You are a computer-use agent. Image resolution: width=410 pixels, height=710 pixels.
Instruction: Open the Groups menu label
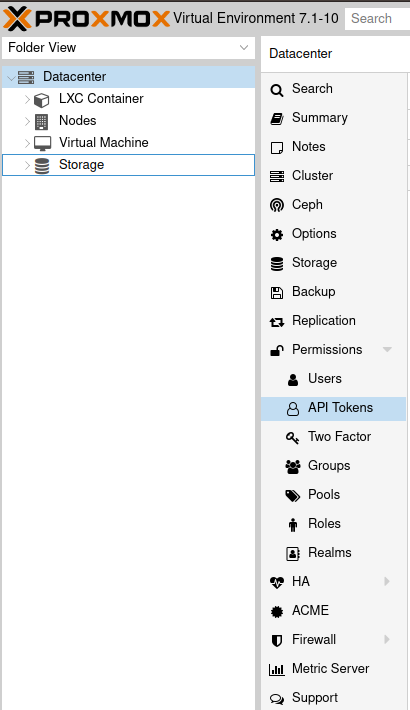(x=329, y=465)
